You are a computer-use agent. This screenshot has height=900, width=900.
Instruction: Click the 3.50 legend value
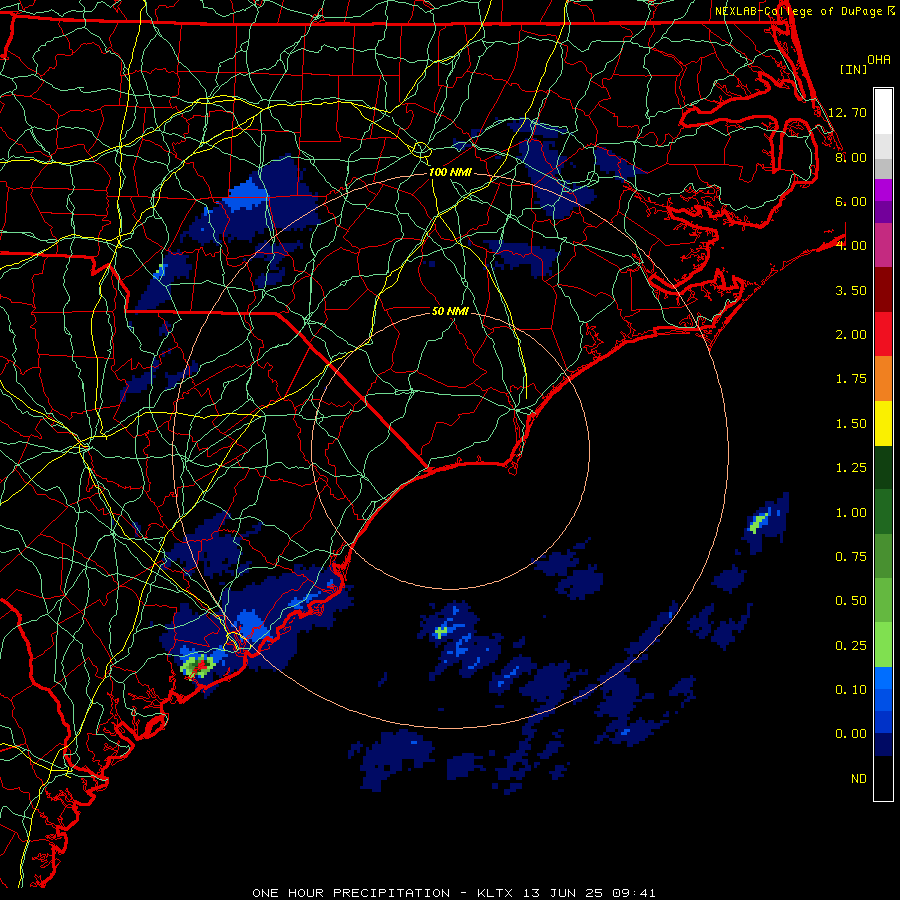[x=851, y=290]
